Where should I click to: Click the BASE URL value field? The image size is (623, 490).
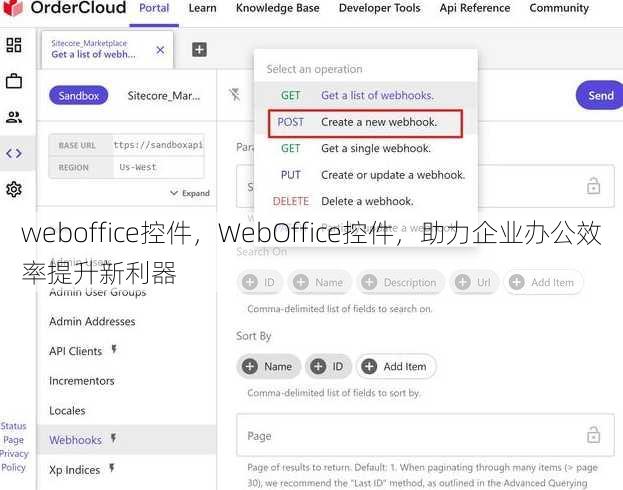(158, 145)
